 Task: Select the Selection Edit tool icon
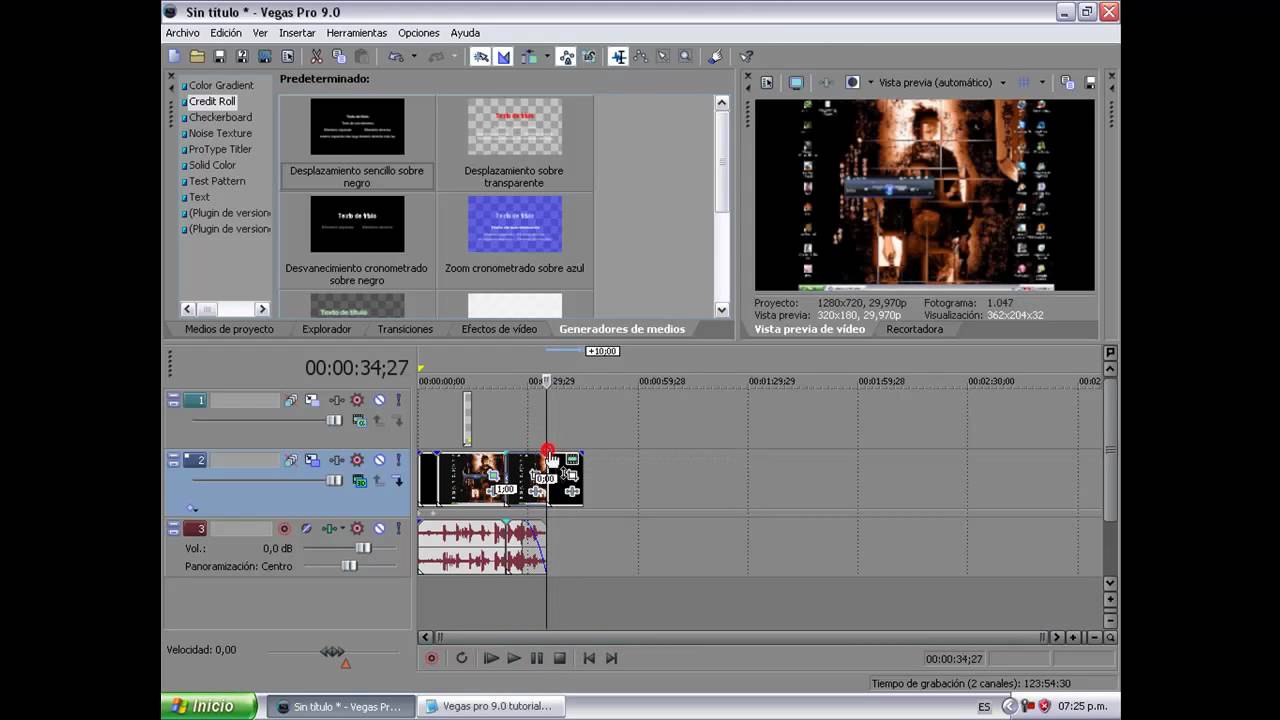(x=663, y=57)
